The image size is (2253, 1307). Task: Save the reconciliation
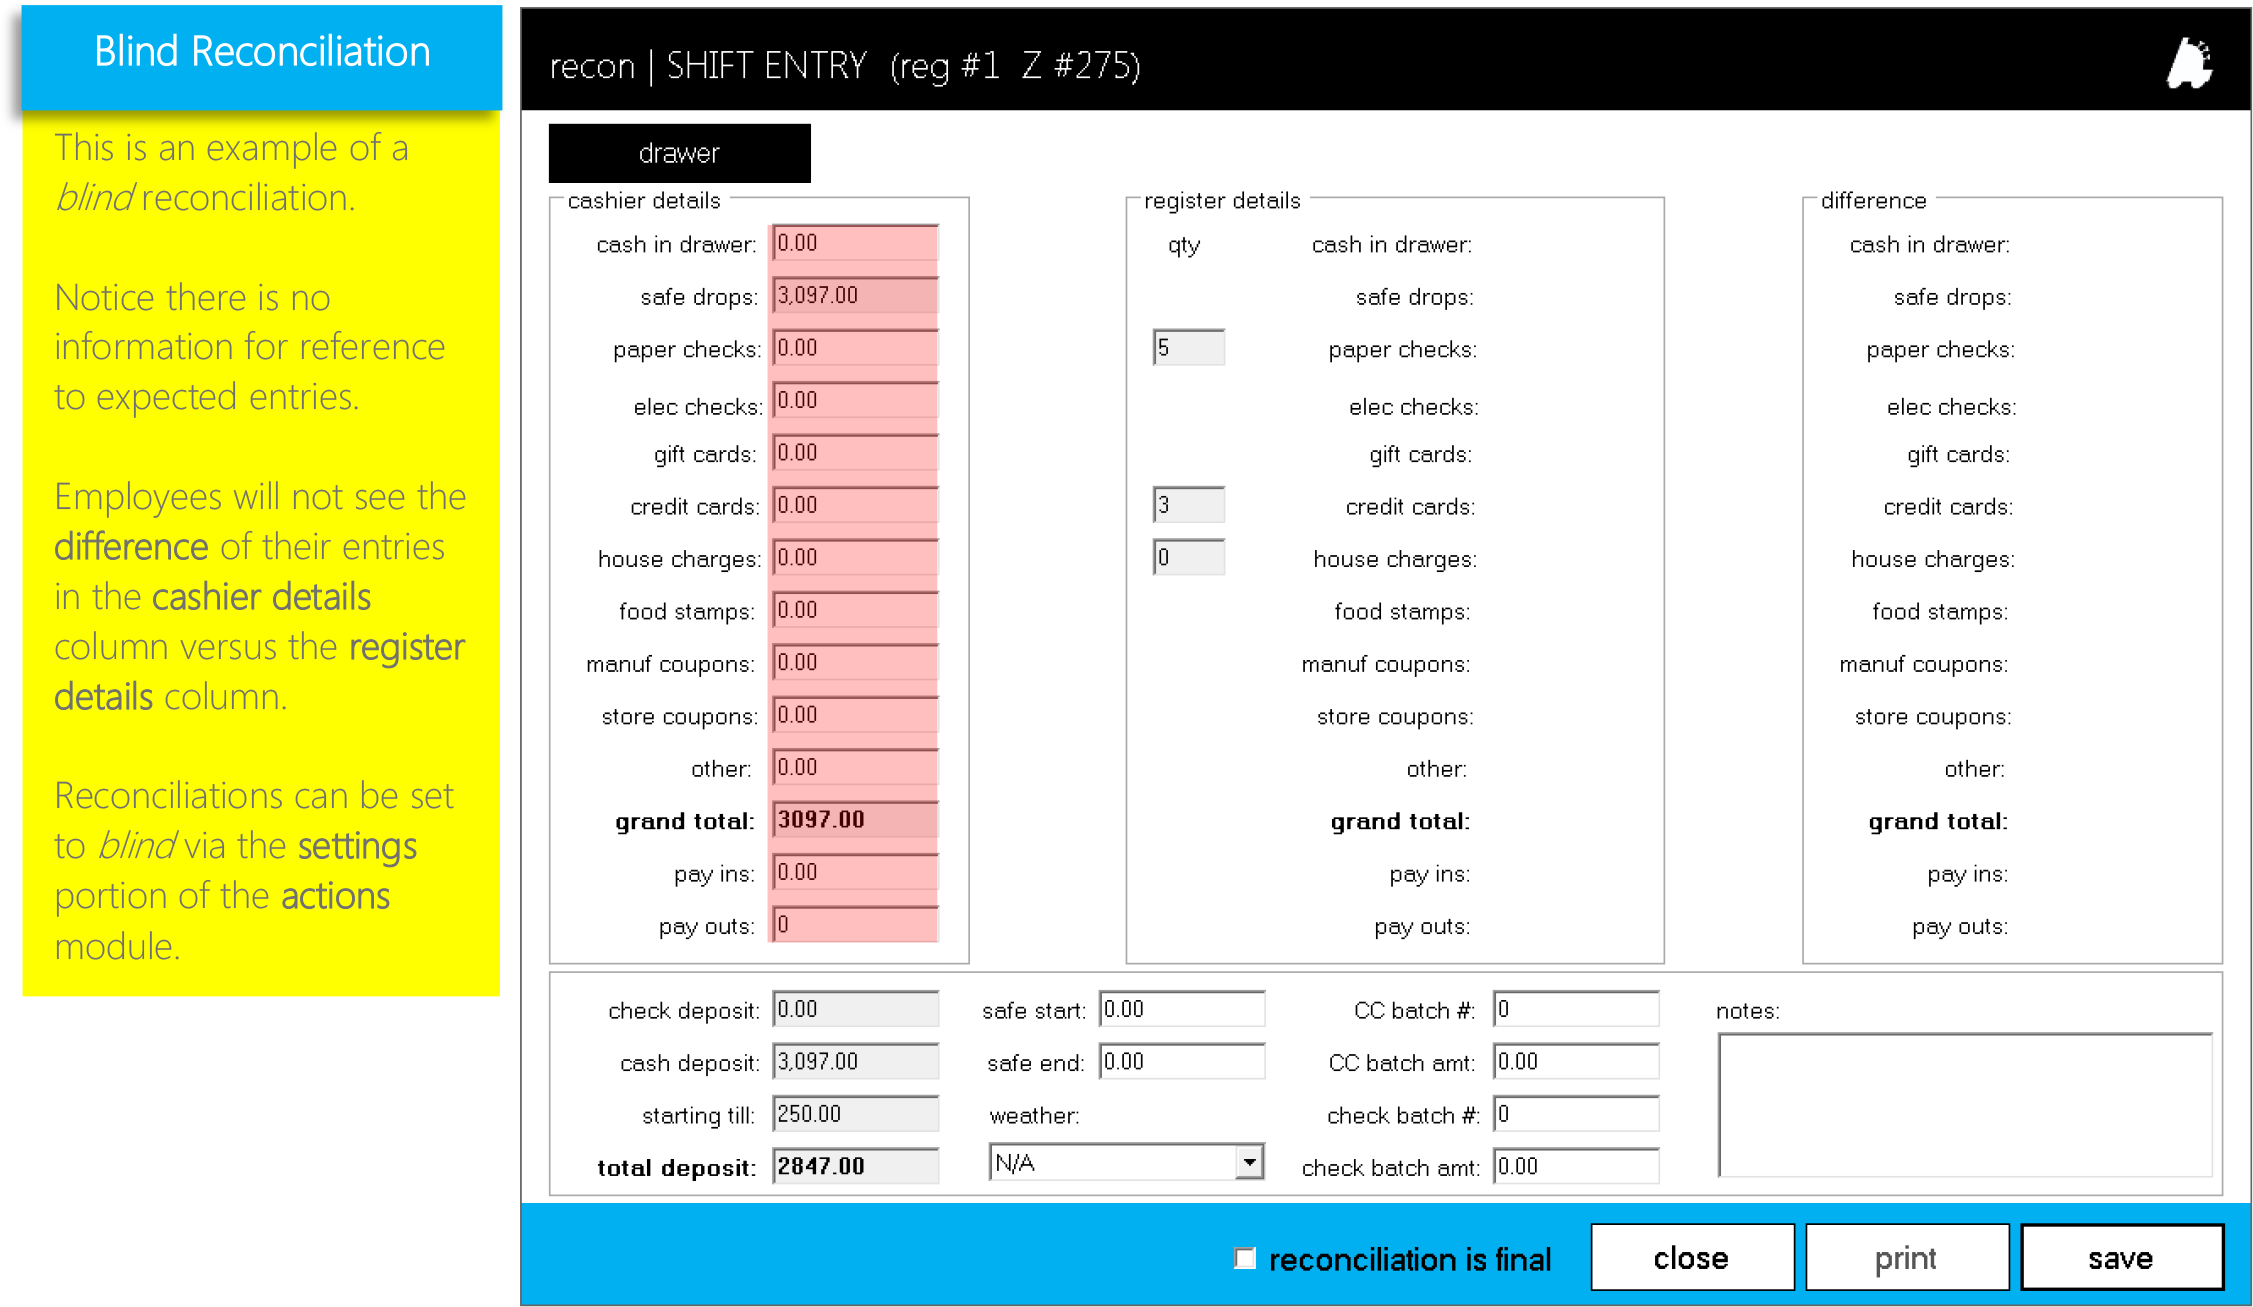[2121, 1258]
